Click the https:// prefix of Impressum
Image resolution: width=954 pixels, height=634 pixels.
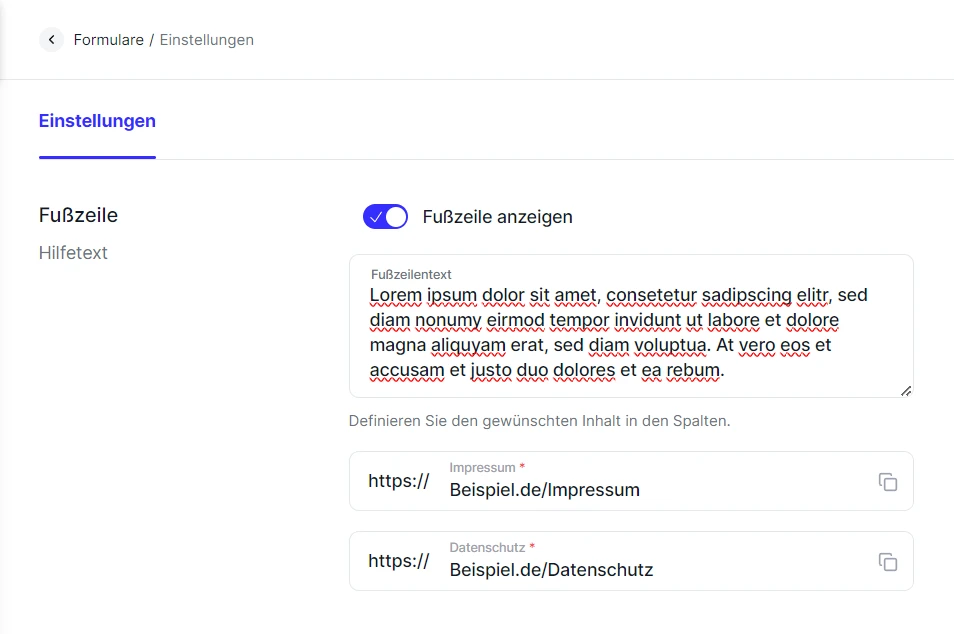[399, 481]
